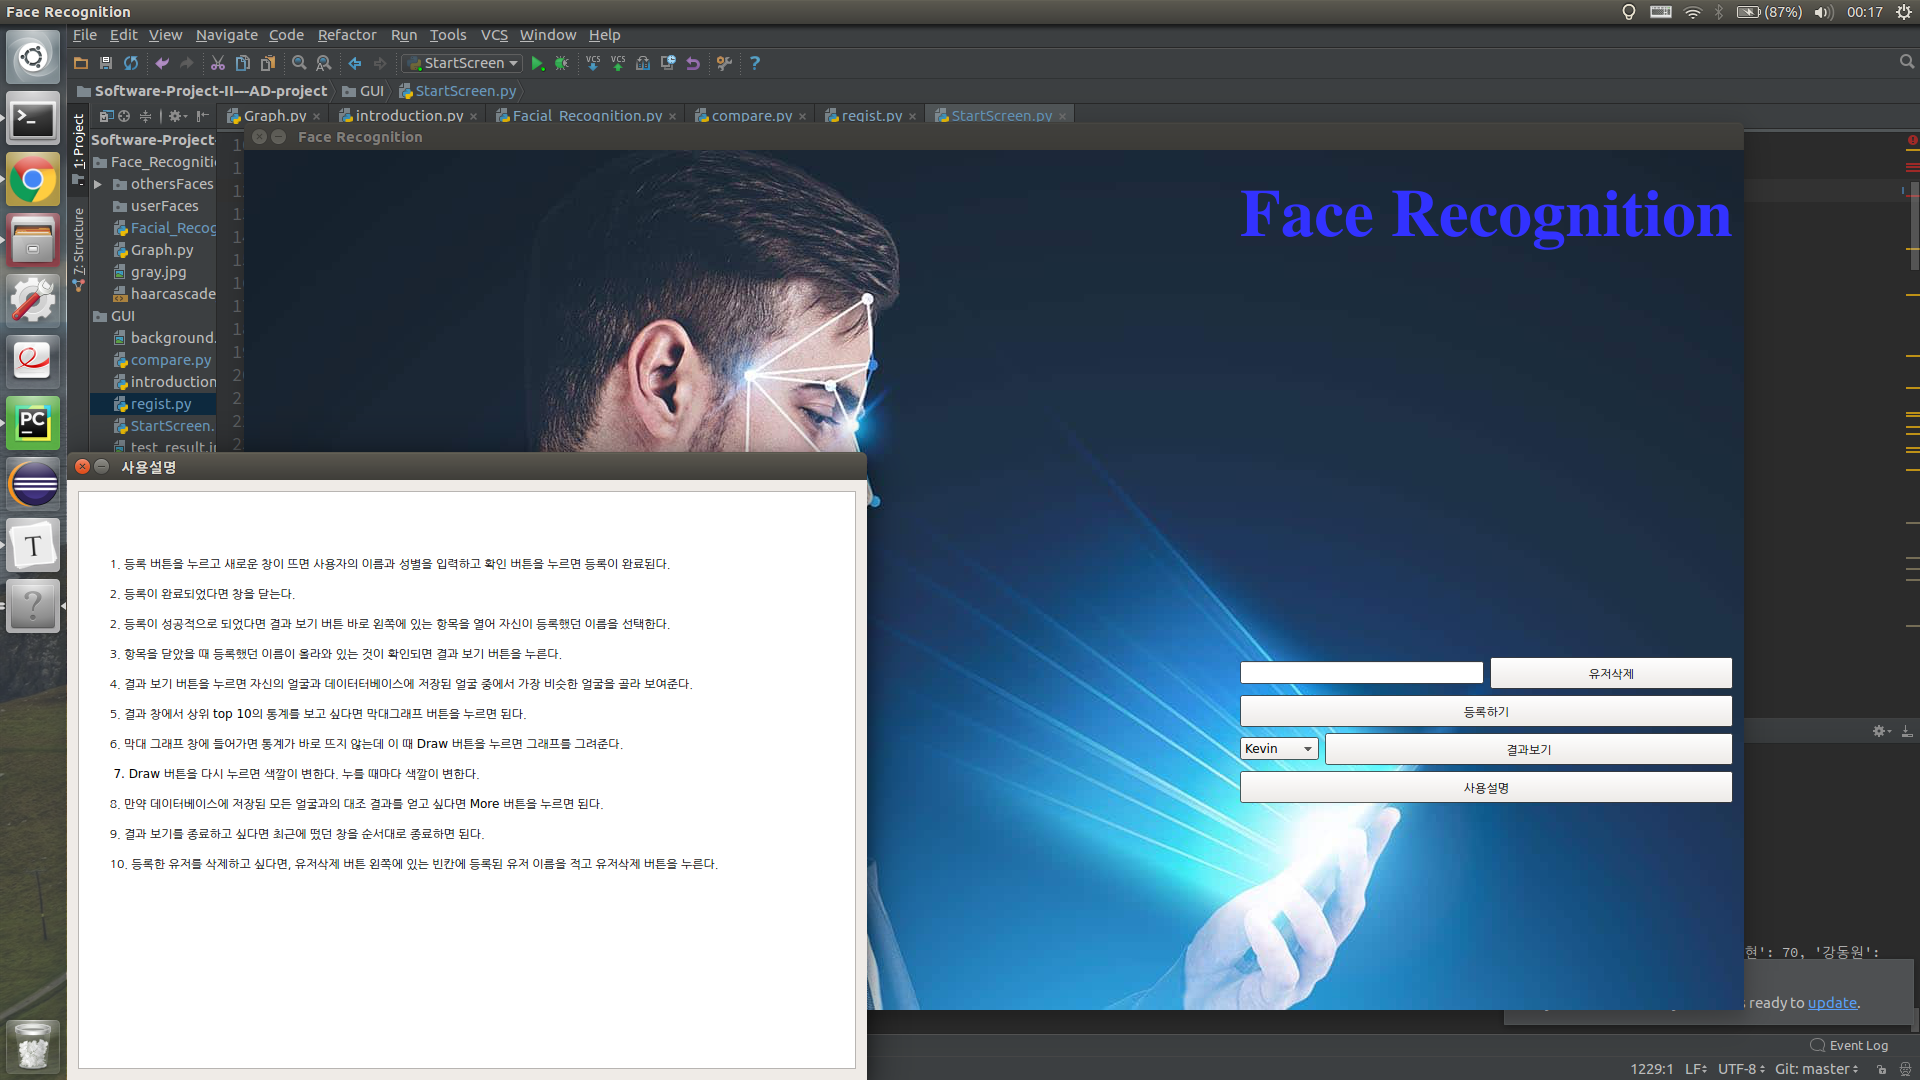Expand the othersFaces folder
The width and height of the screenshot is (1920, 1080).
pyautogui.click(x=98, y=184)
